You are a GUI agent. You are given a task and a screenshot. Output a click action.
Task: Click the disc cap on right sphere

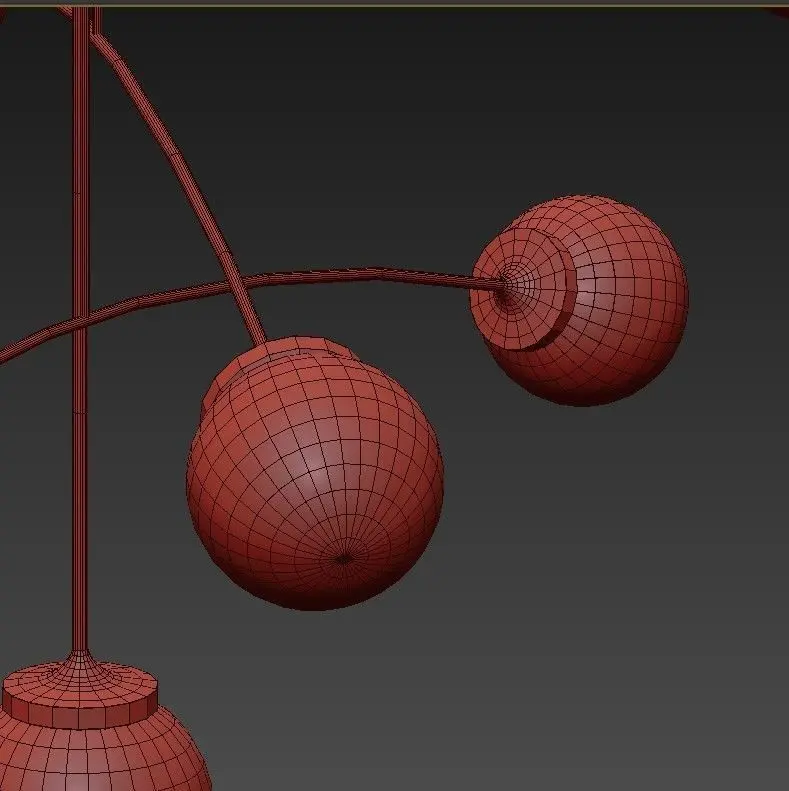522,290
